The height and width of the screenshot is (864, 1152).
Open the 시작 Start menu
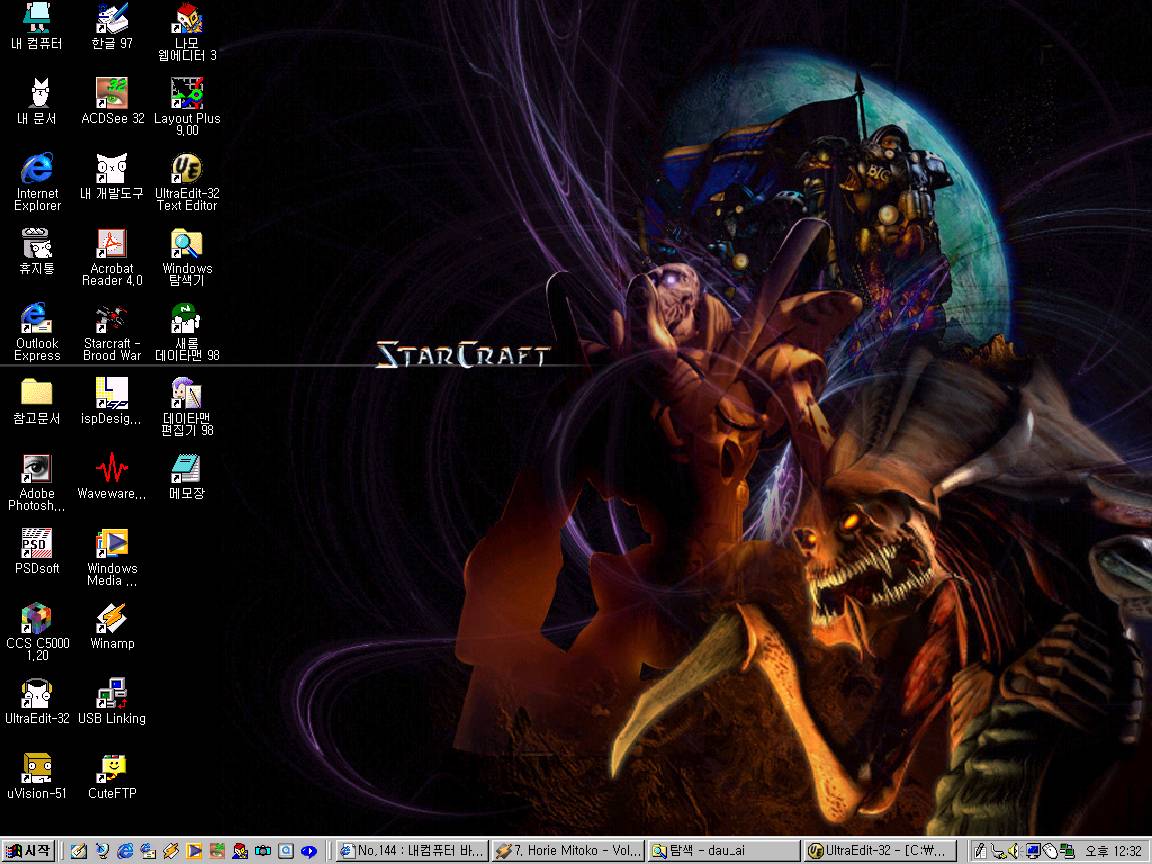click(x=28, y=851)
